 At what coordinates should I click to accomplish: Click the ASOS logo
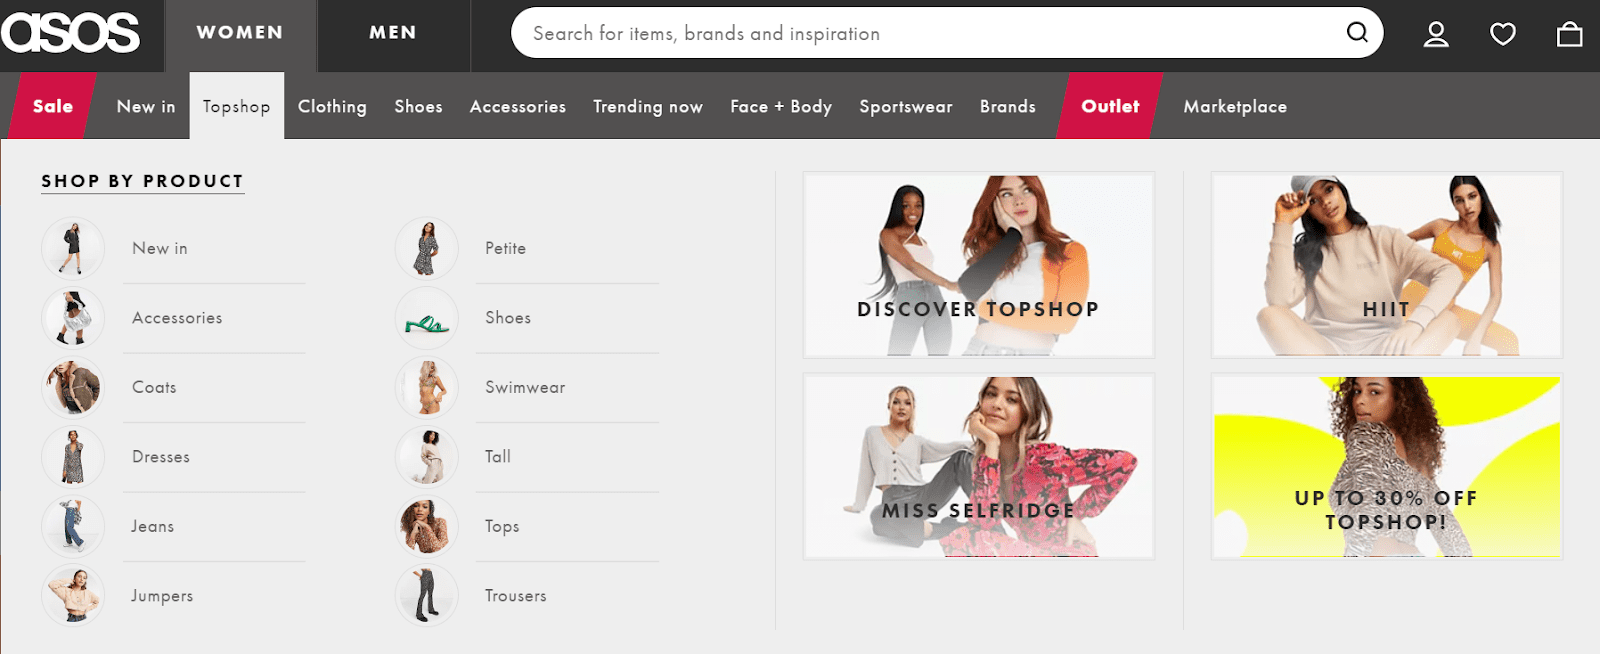(70, 34)
